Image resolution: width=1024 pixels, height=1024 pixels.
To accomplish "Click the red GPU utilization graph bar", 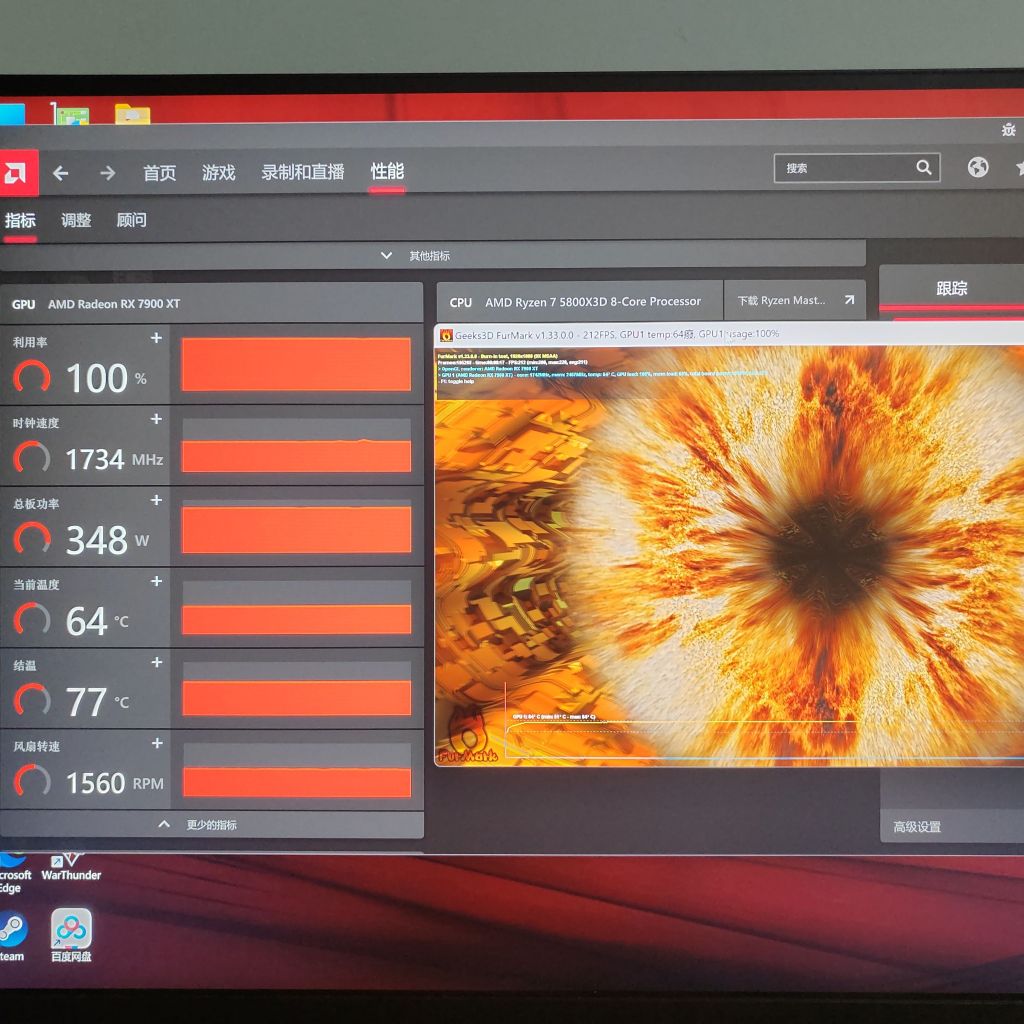I will 297,363.
